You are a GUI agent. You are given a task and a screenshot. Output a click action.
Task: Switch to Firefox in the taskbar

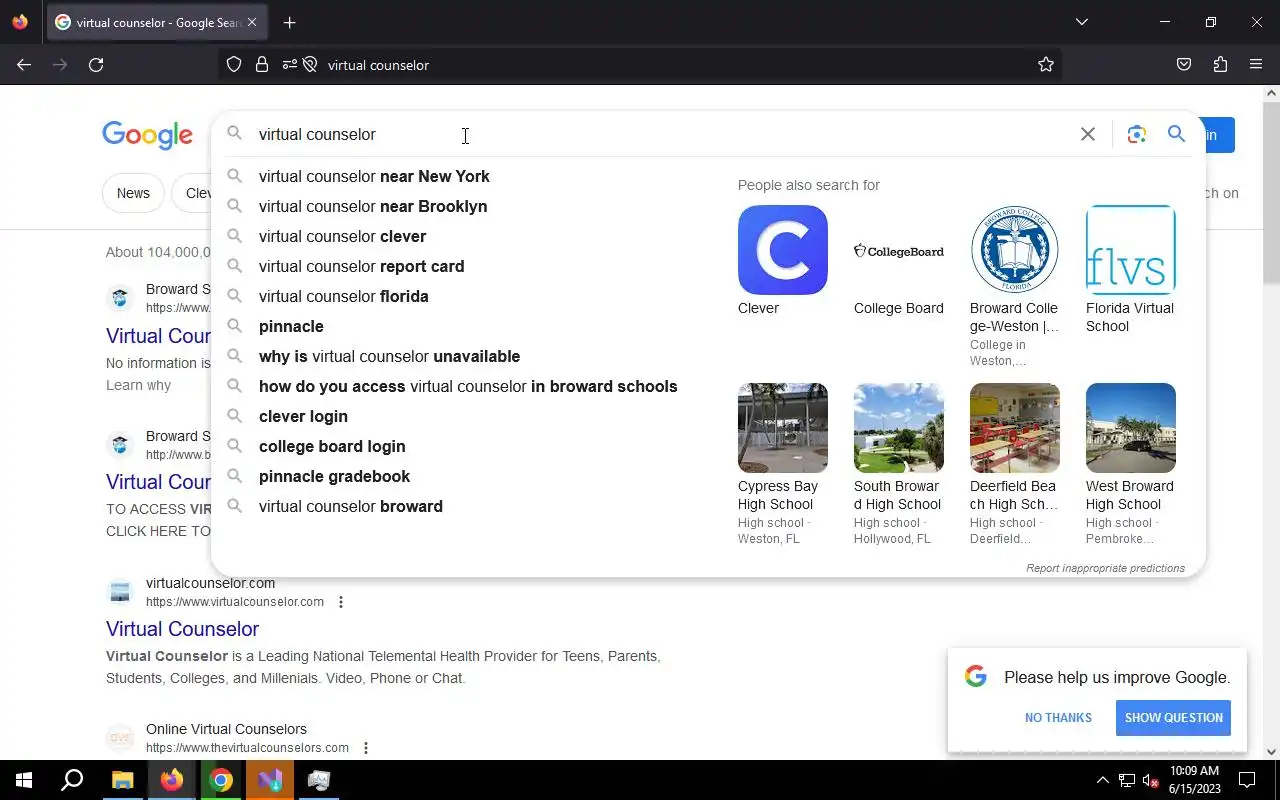(x=172, y=780)
